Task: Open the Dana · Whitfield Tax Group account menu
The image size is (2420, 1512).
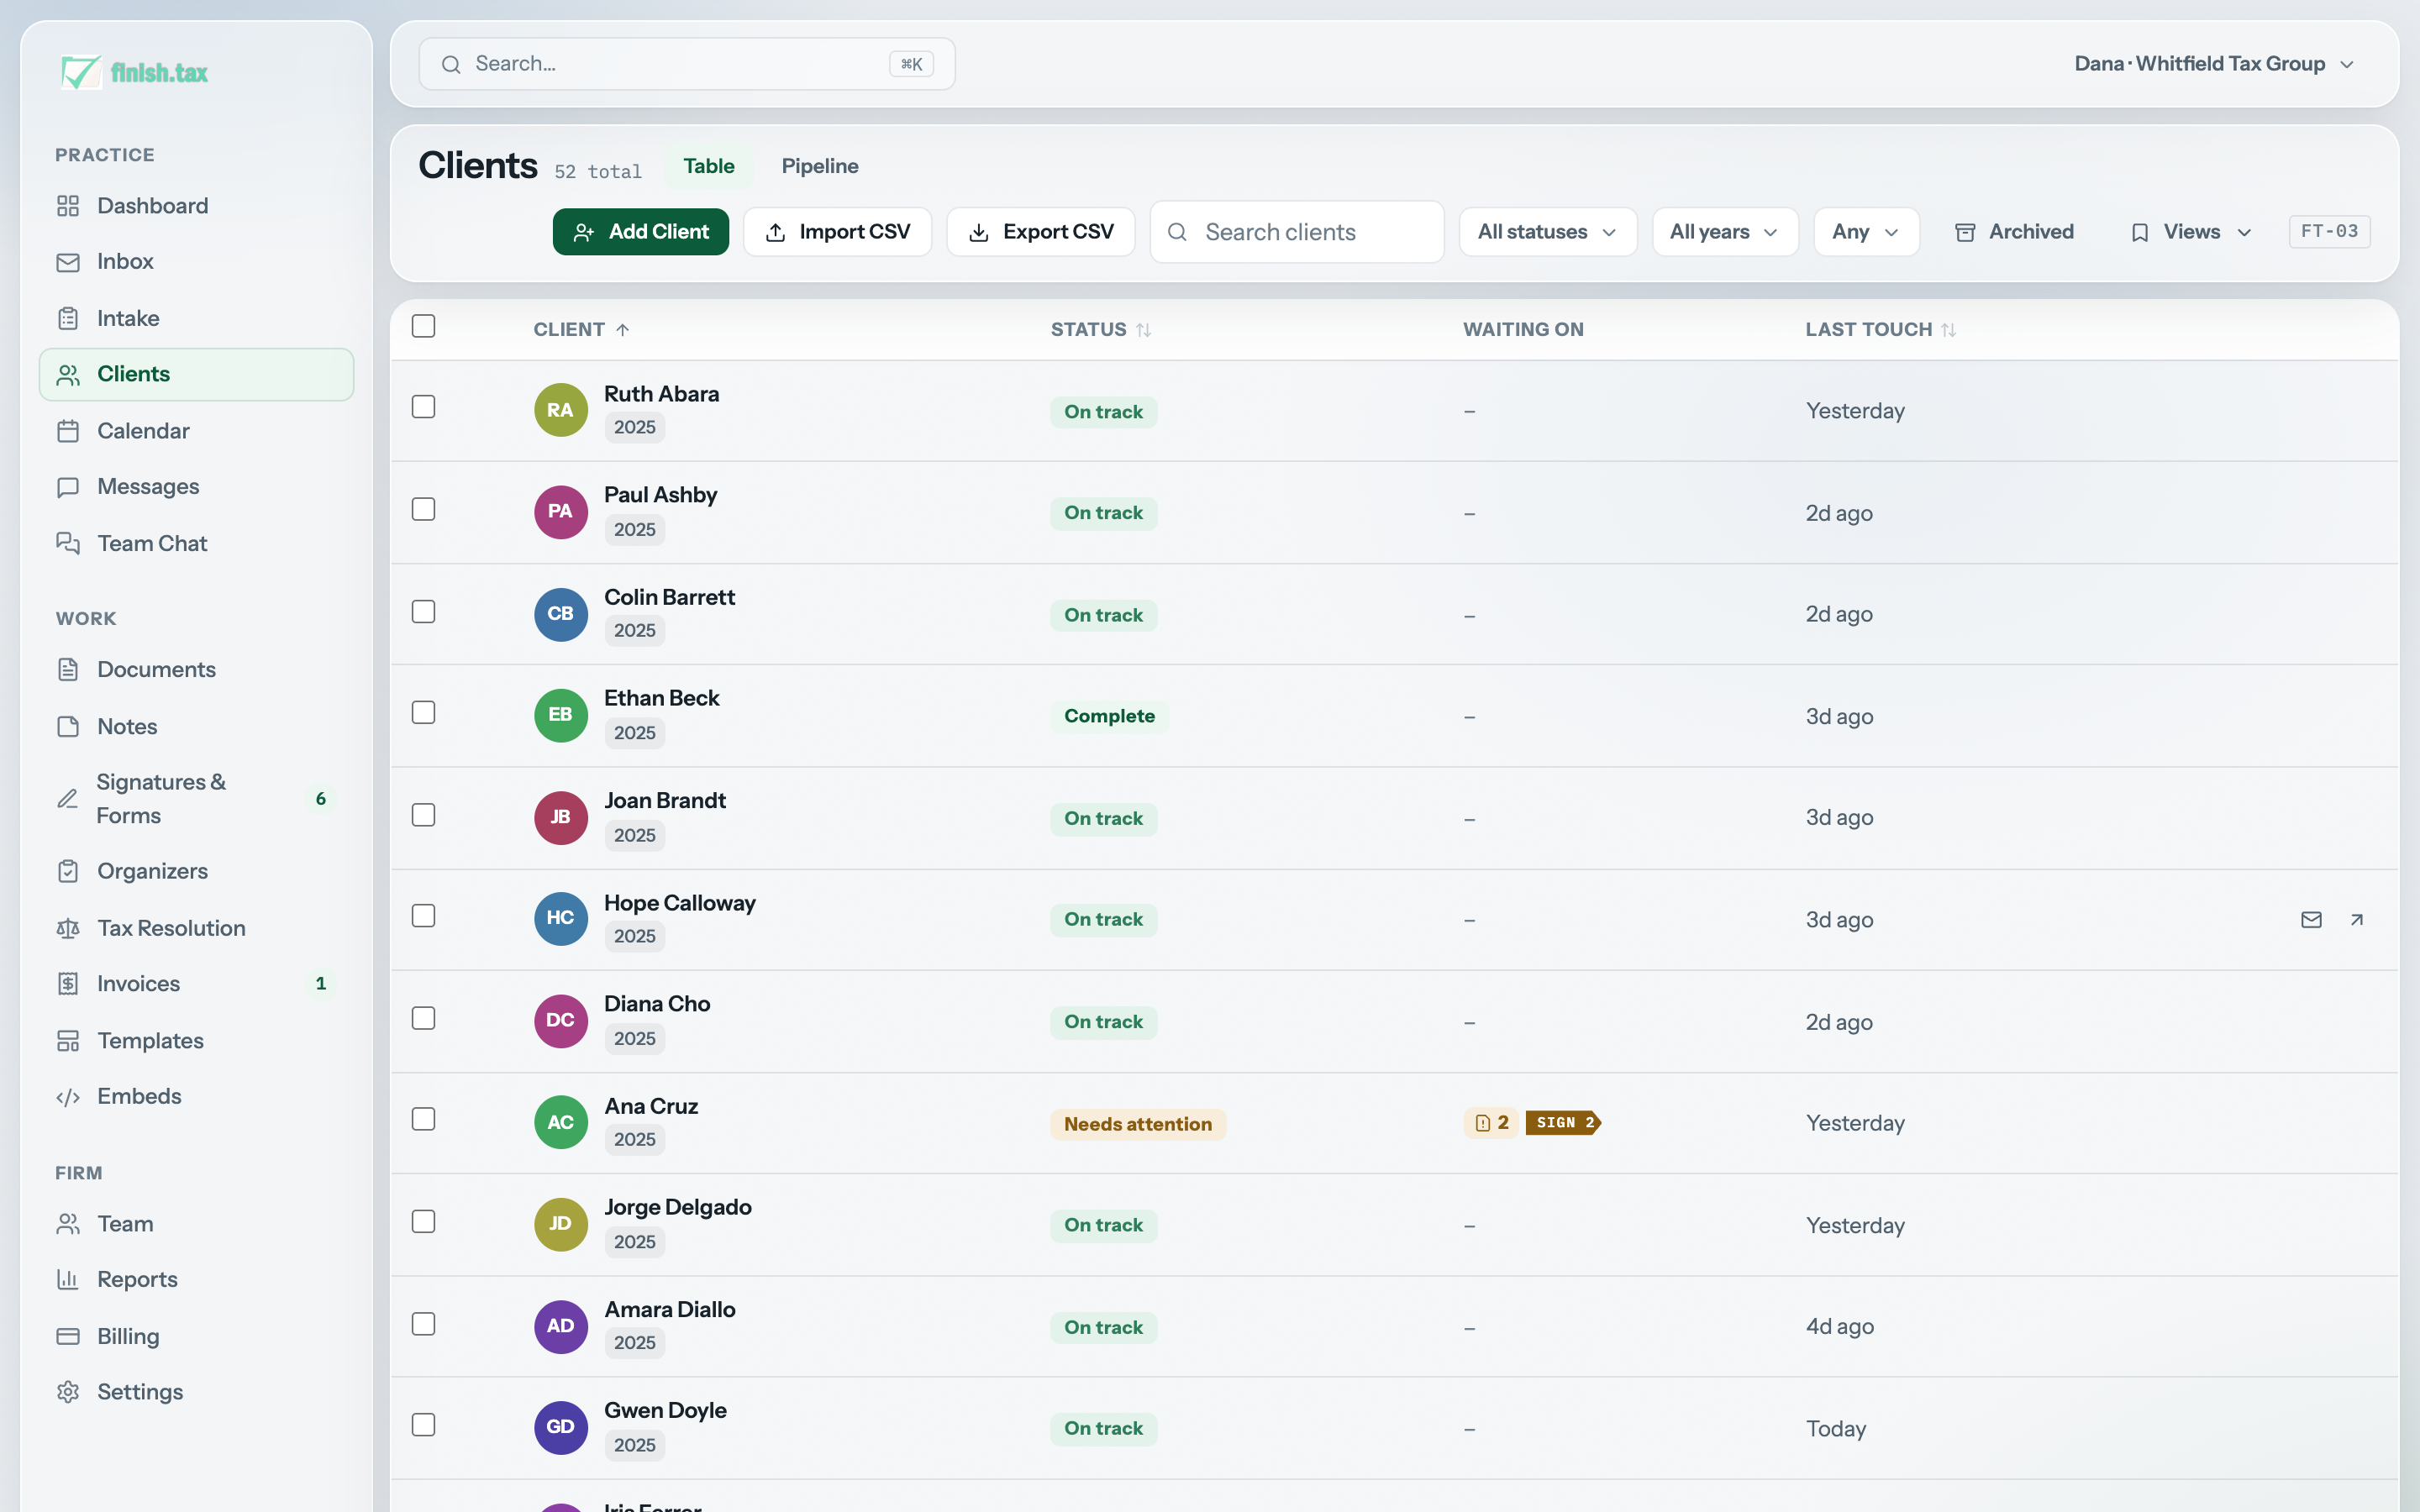Action: (2215, 64)
